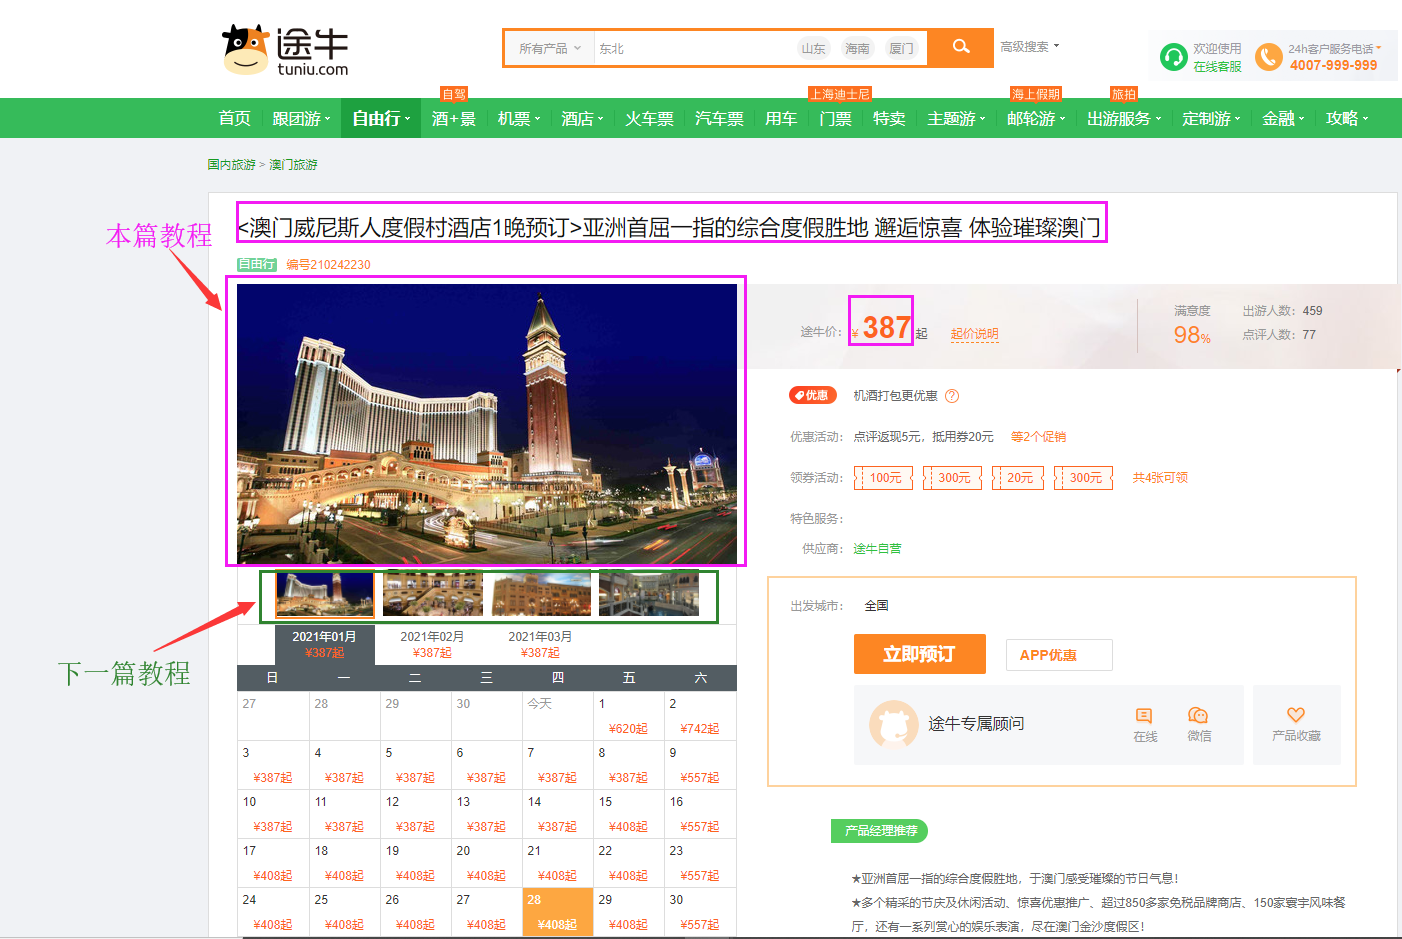1402x939 pixels.
Task: Open 微信 contact icon
Action: (1199, 724)
